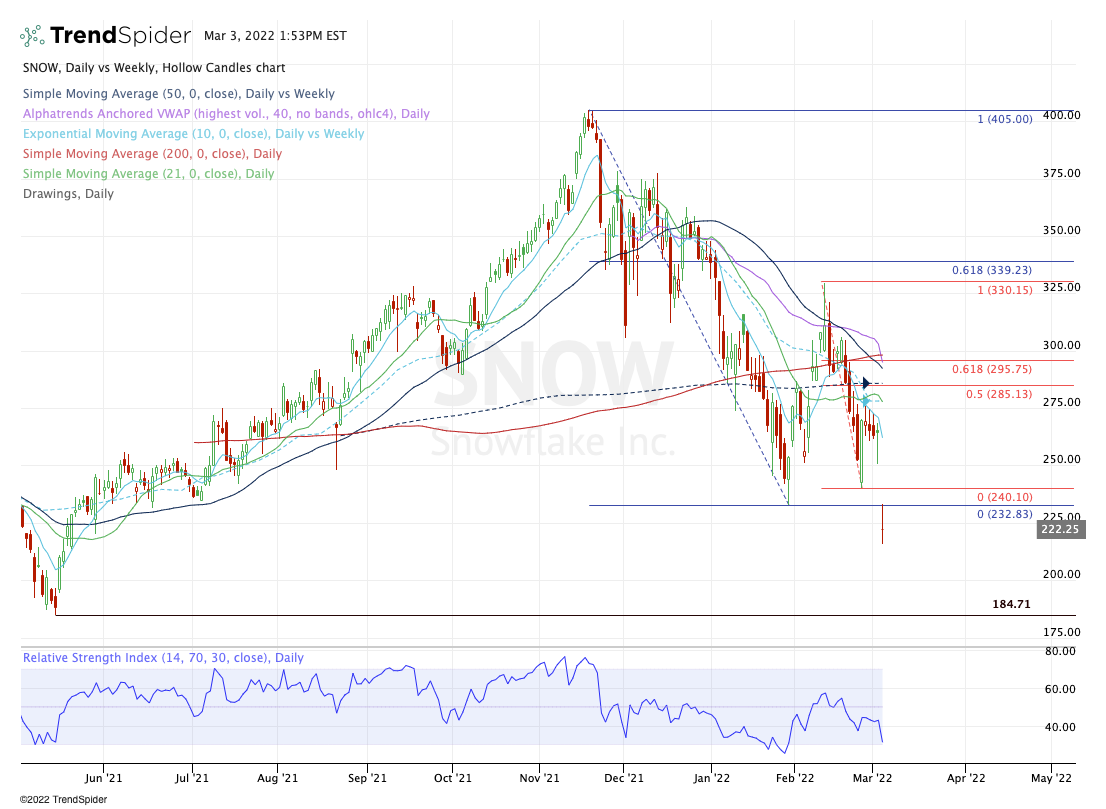Click the 200.00 price axis label
This screenshot has width=1106, height=809.
point(1062,574)
